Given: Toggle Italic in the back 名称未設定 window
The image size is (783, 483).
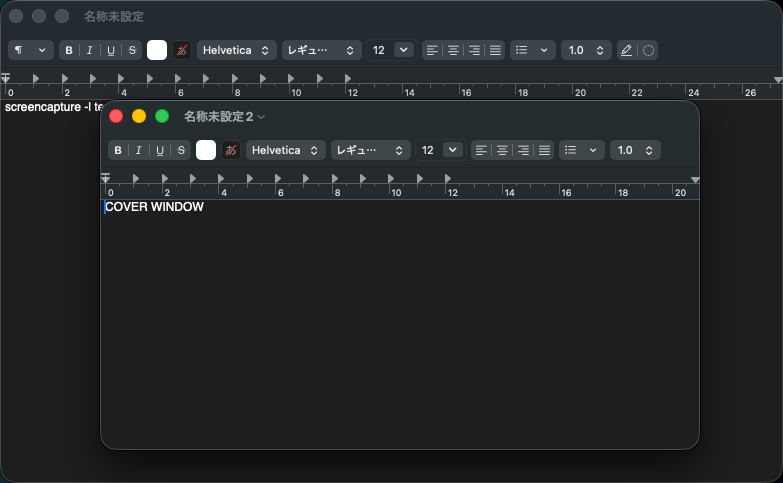Looking at the screenshot, I should pyautogui.click(x=90, y=50).
